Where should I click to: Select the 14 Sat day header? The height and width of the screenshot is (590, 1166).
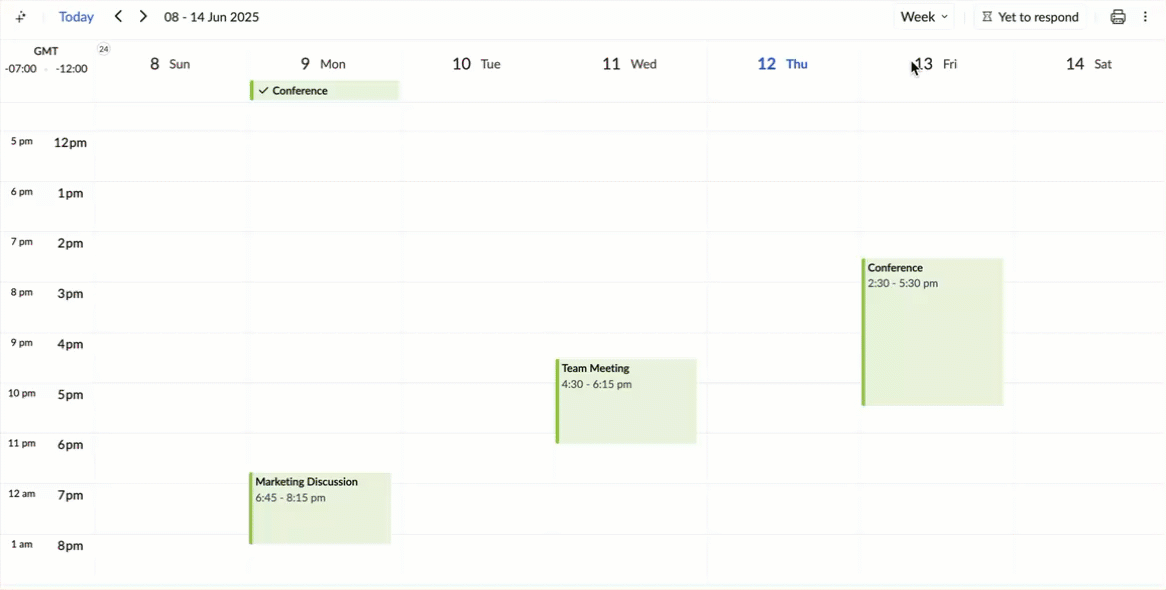coord(1088,64)
